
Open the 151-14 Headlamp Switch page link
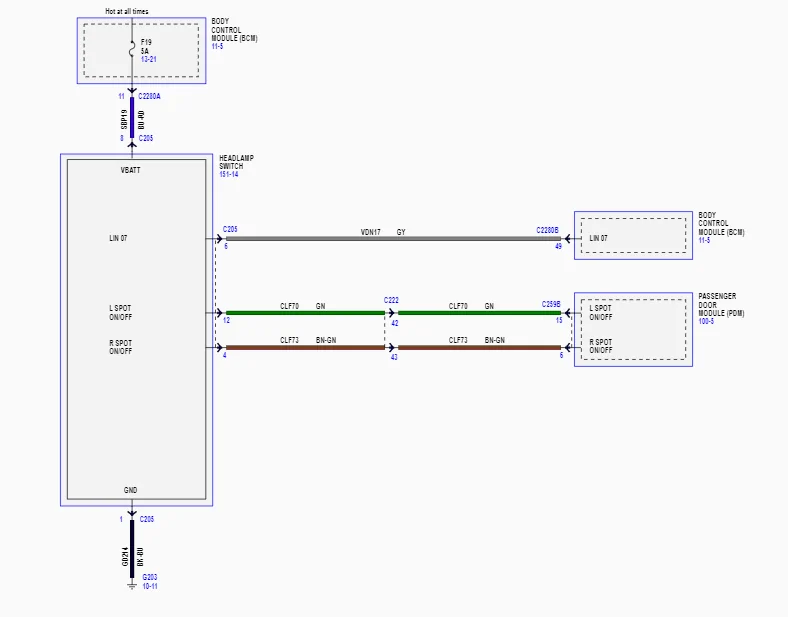click(x=229, y=174)
